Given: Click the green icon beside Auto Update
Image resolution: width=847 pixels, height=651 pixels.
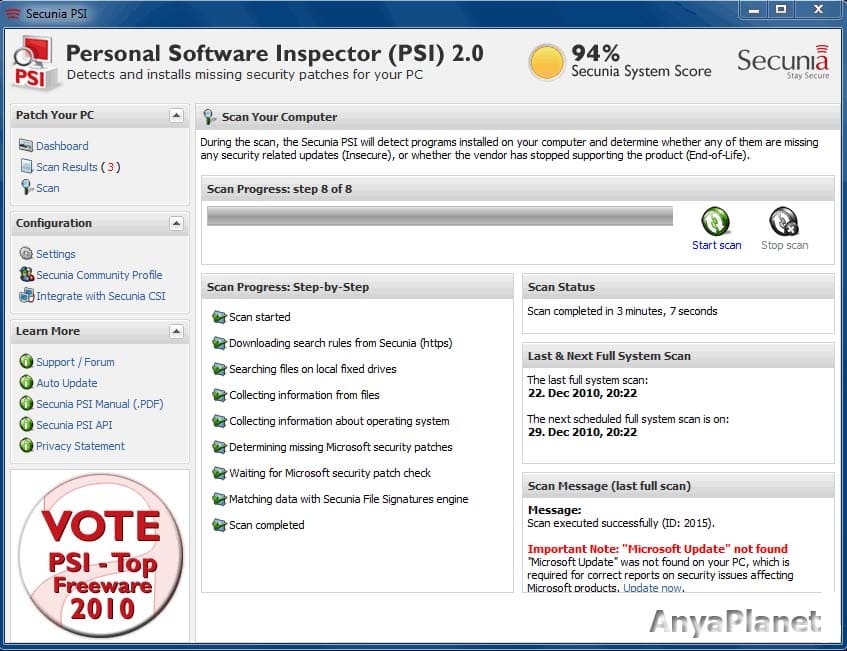Looking at the screenshot, I should pos(26,382).
